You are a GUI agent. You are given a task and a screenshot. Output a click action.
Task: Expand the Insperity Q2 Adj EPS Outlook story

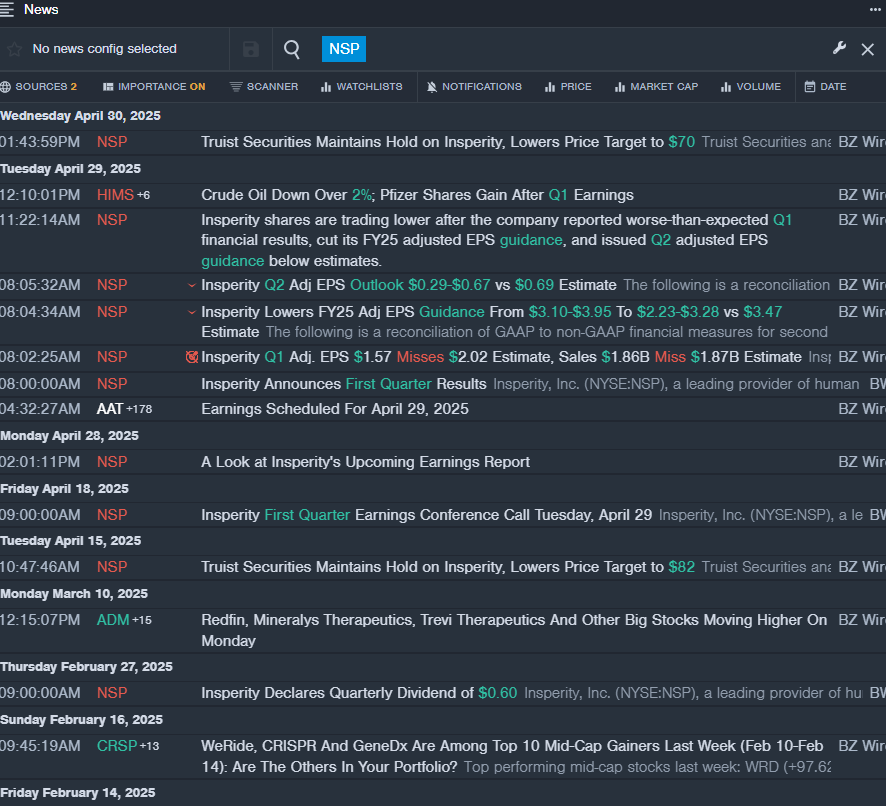192,285
